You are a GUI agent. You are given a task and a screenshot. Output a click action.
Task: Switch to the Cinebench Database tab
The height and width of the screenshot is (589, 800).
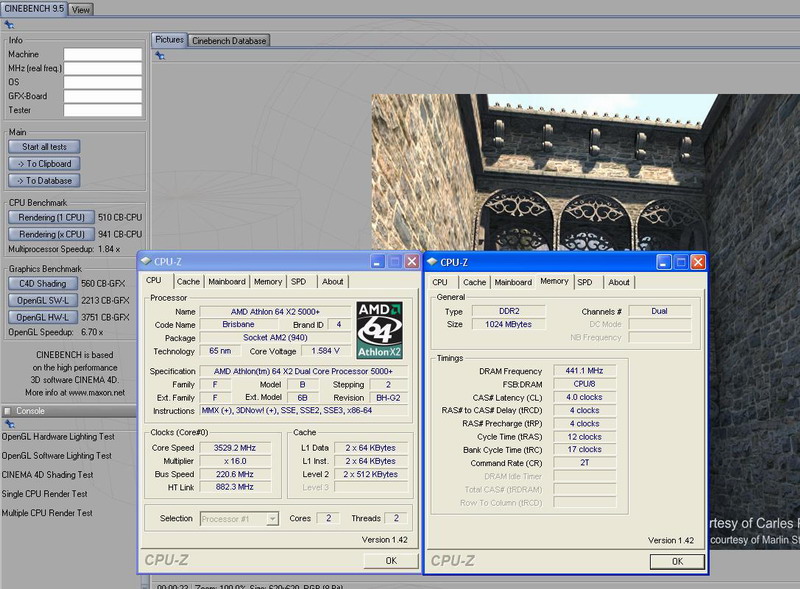click(x=229, y=41)
